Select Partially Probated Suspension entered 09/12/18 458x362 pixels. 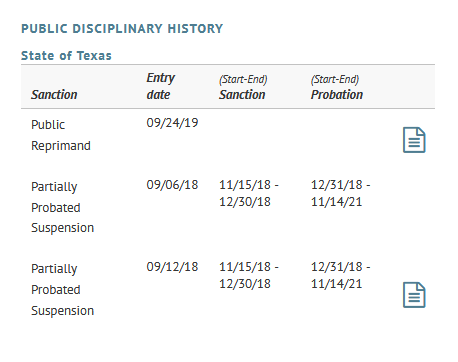[x=63, y=289]
